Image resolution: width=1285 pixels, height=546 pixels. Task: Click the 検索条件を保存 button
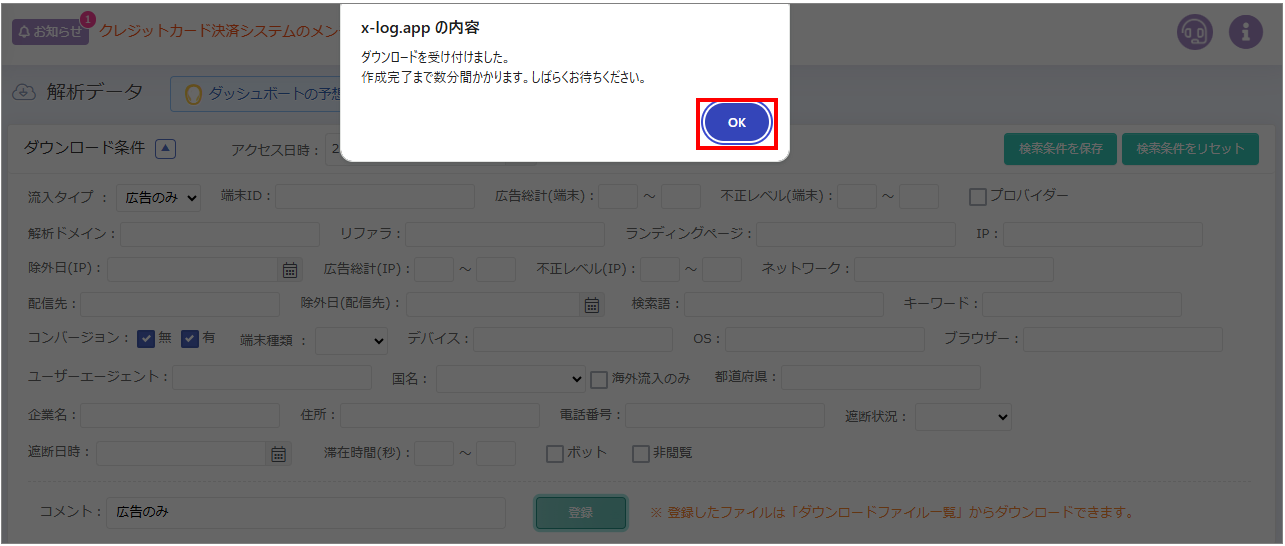point(1060,149)
